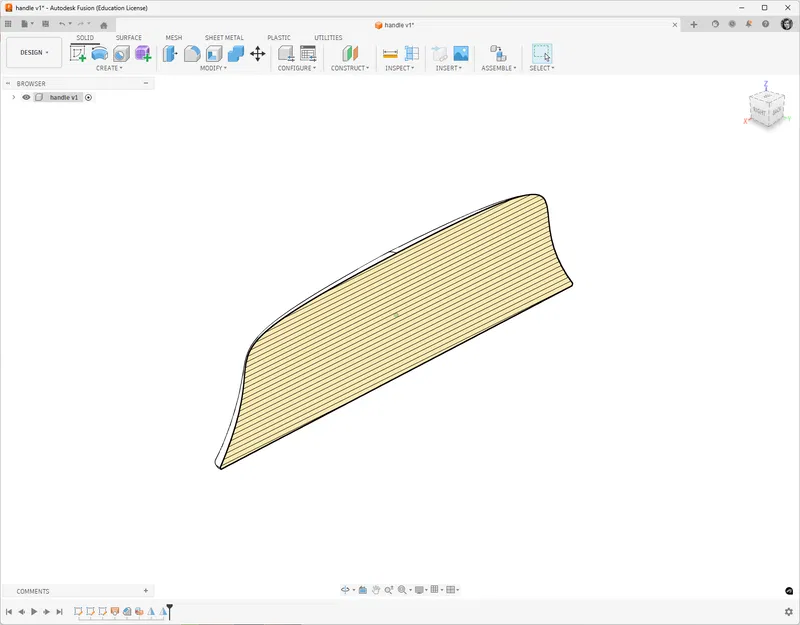Open the Notifications bell icon
This screenshot has height=625, width=800.
pos(748,24)
